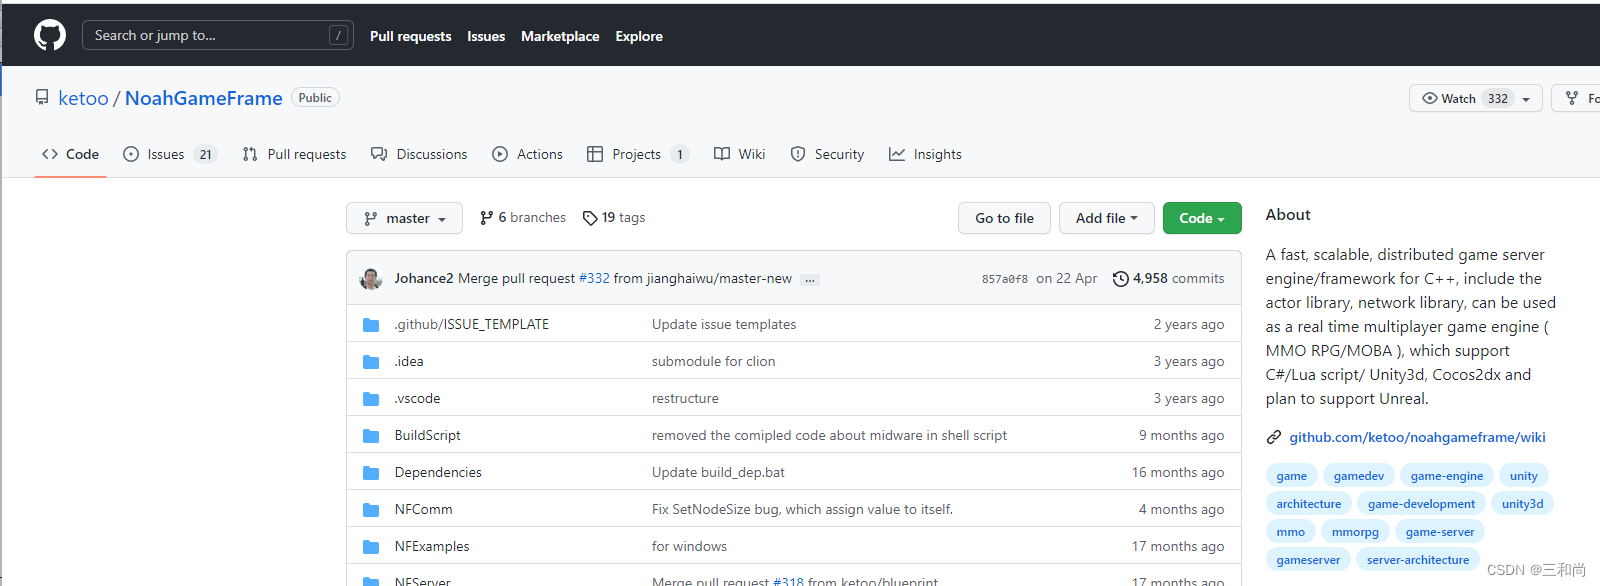The width and height of the screenshot is (1600, 586).
Task: Click the pull request icon in repo tabs
Action: click(x=250, y=154)
